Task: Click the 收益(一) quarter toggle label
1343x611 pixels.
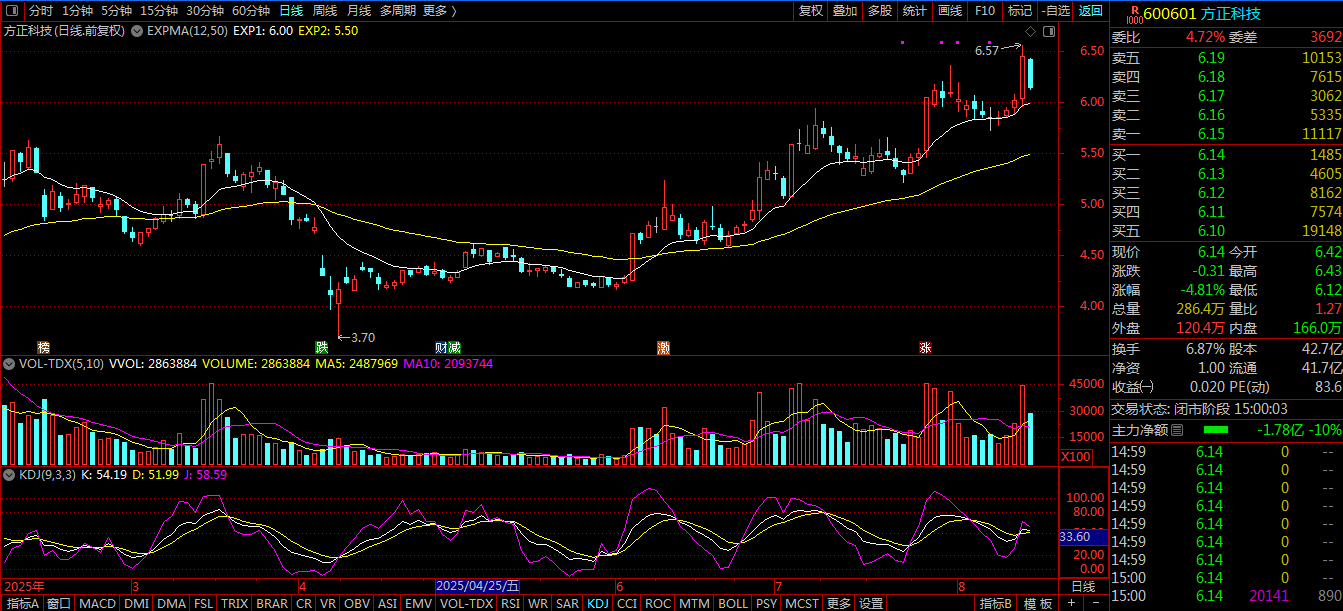Action: click(1132, 387)
